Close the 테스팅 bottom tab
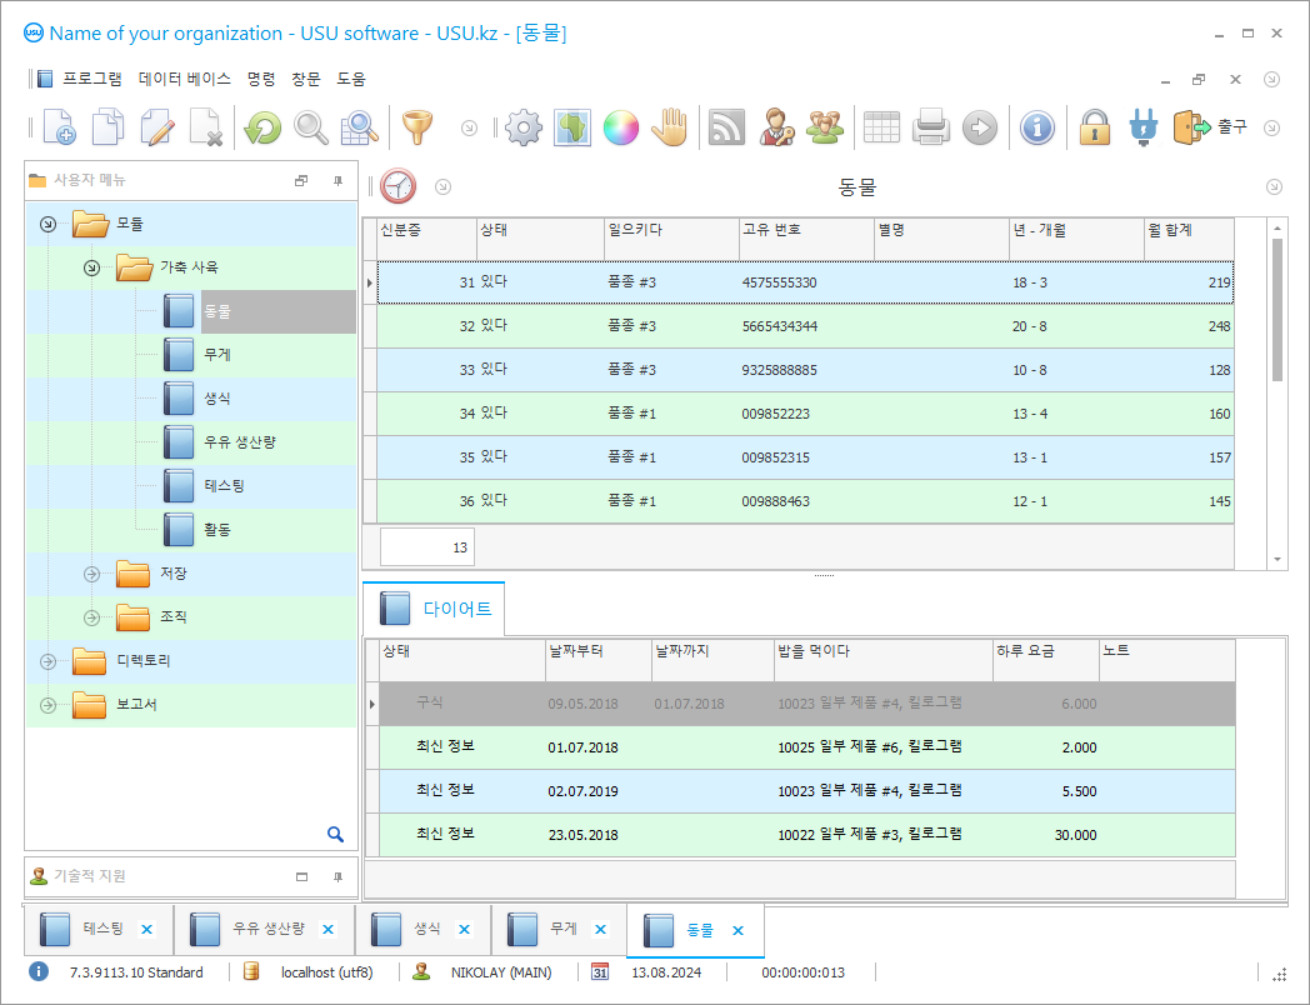The height and width of the screenshot is (1005, 1310). point(147,930)
